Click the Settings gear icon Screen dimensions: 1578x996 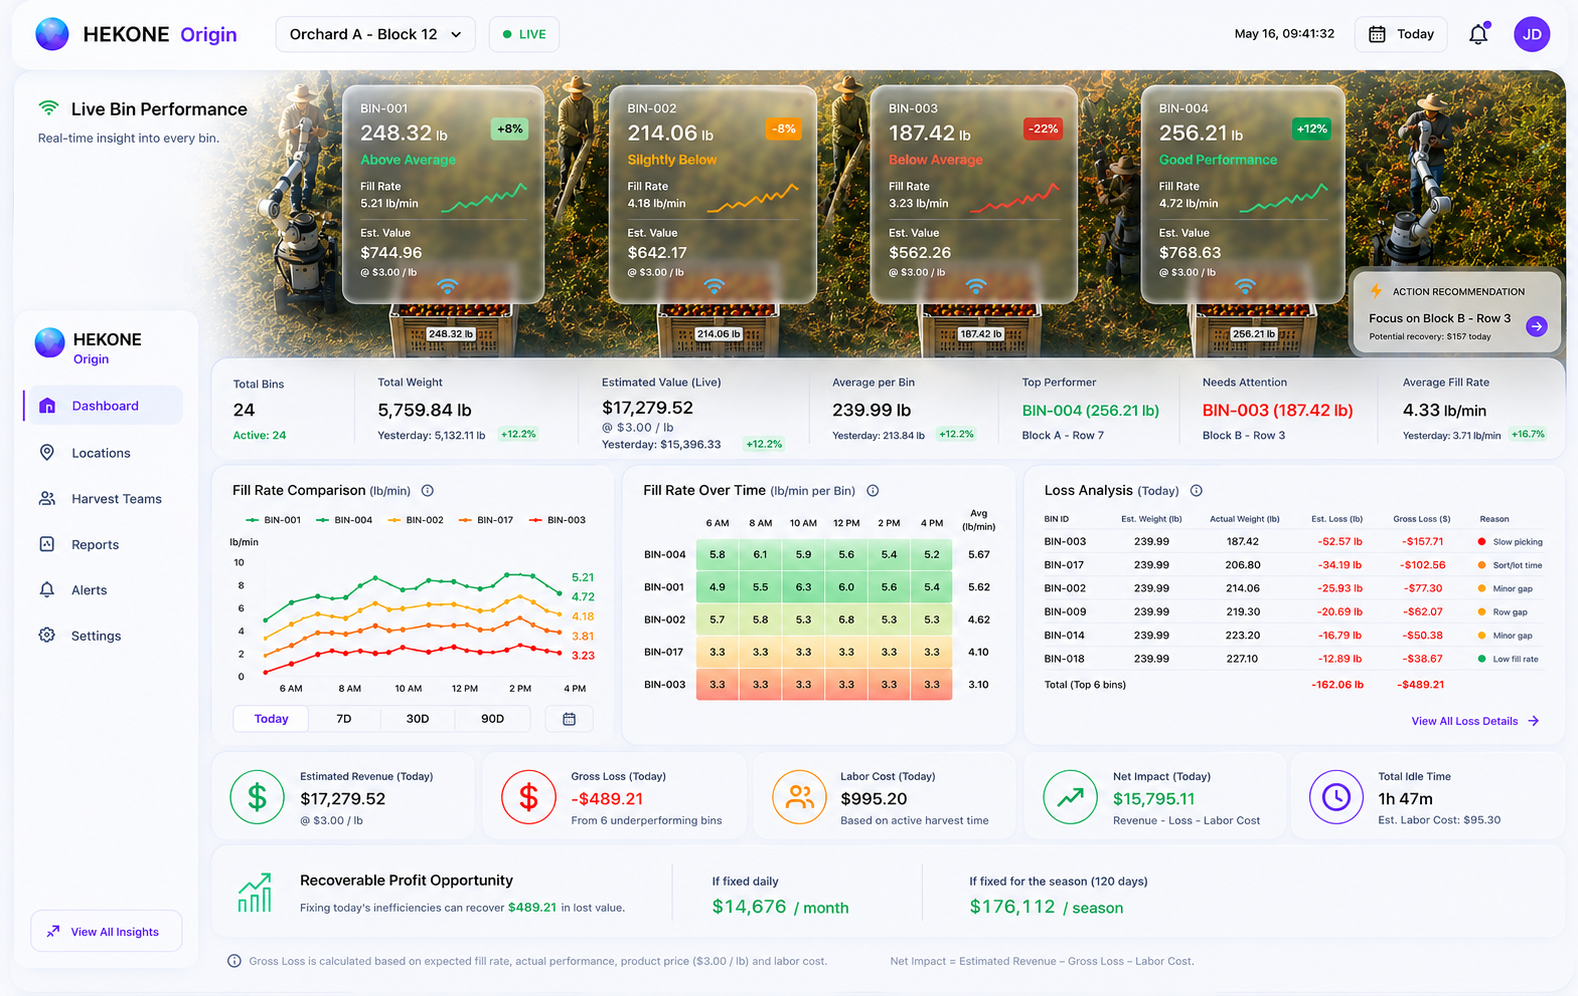coord(47,635)
